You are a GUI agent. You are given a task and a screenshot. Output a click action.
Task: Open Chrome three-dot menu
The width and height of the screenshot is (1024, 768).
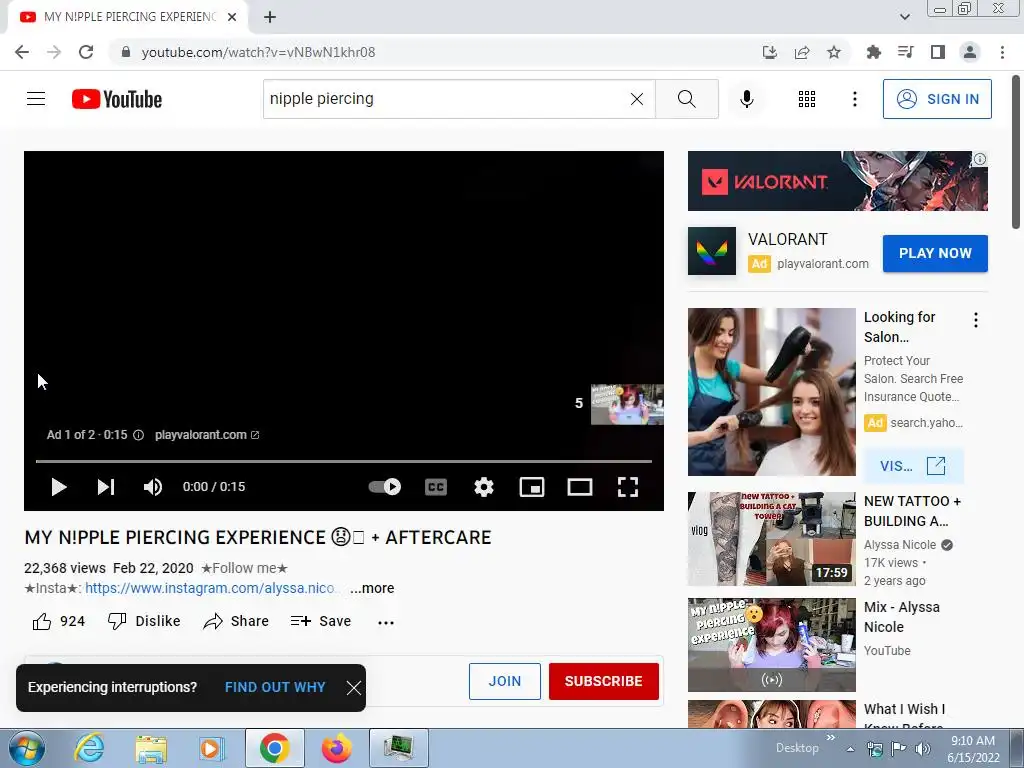(1002, 52)
